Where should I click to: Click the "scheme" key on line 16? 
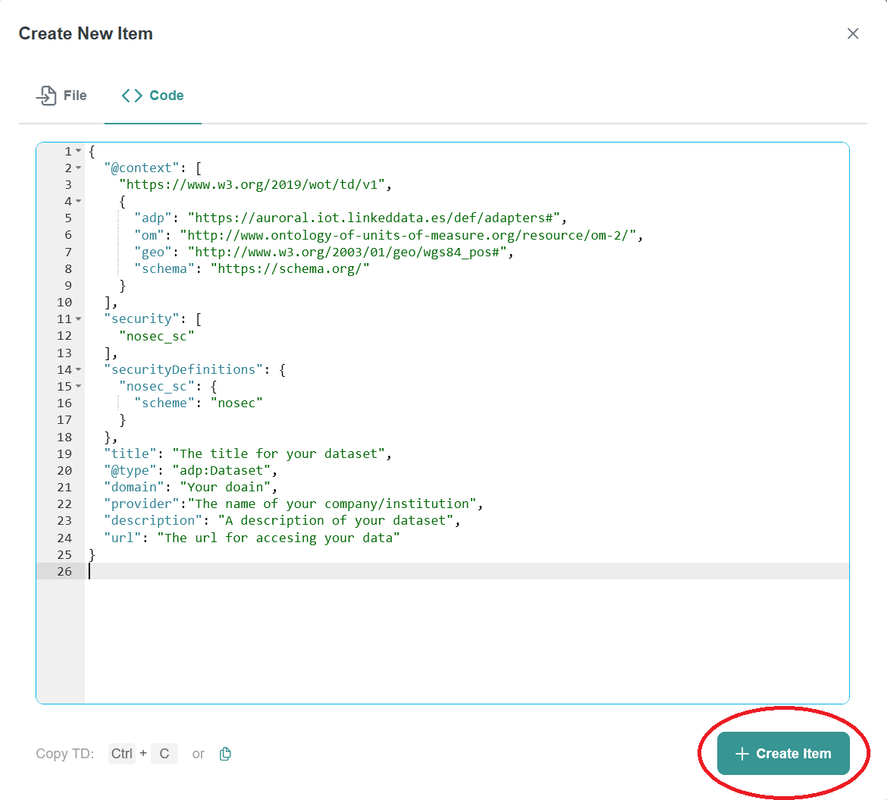tap(164, 403)
